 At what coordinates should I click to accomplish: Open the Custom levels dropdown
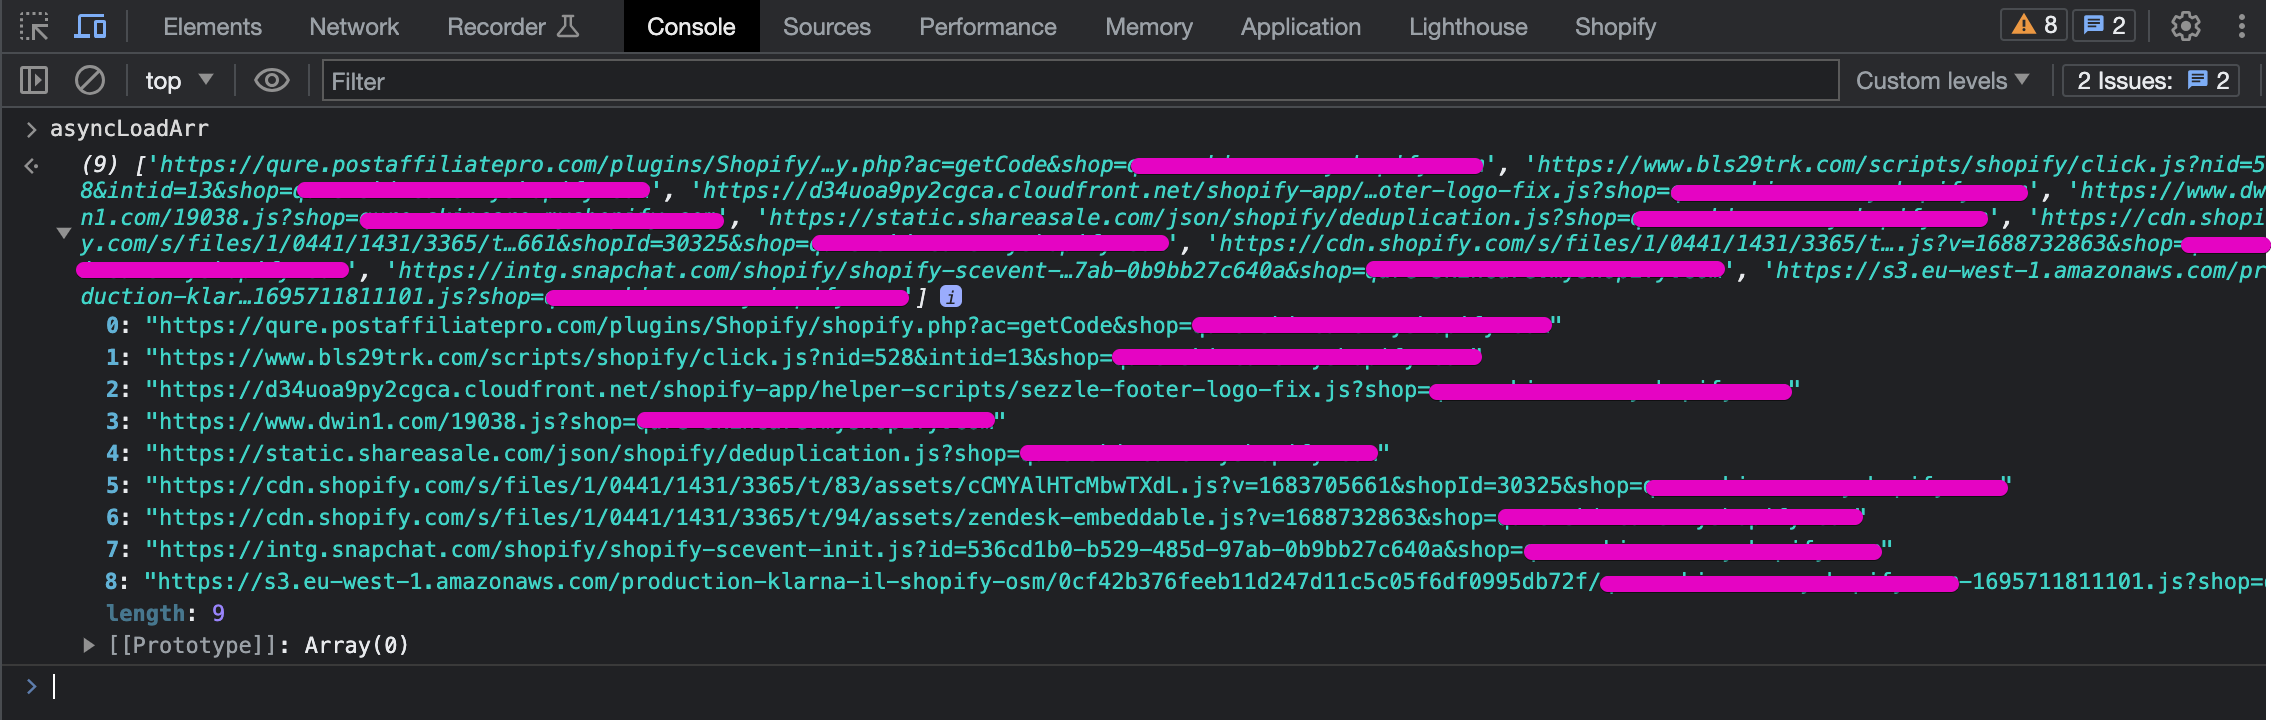click(x=1942, y=80)
